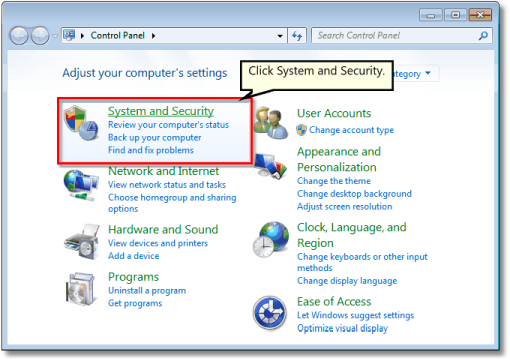Open the Network and Internet heading
Viewport: 510px width, 361px height.
tap(163, 171)
